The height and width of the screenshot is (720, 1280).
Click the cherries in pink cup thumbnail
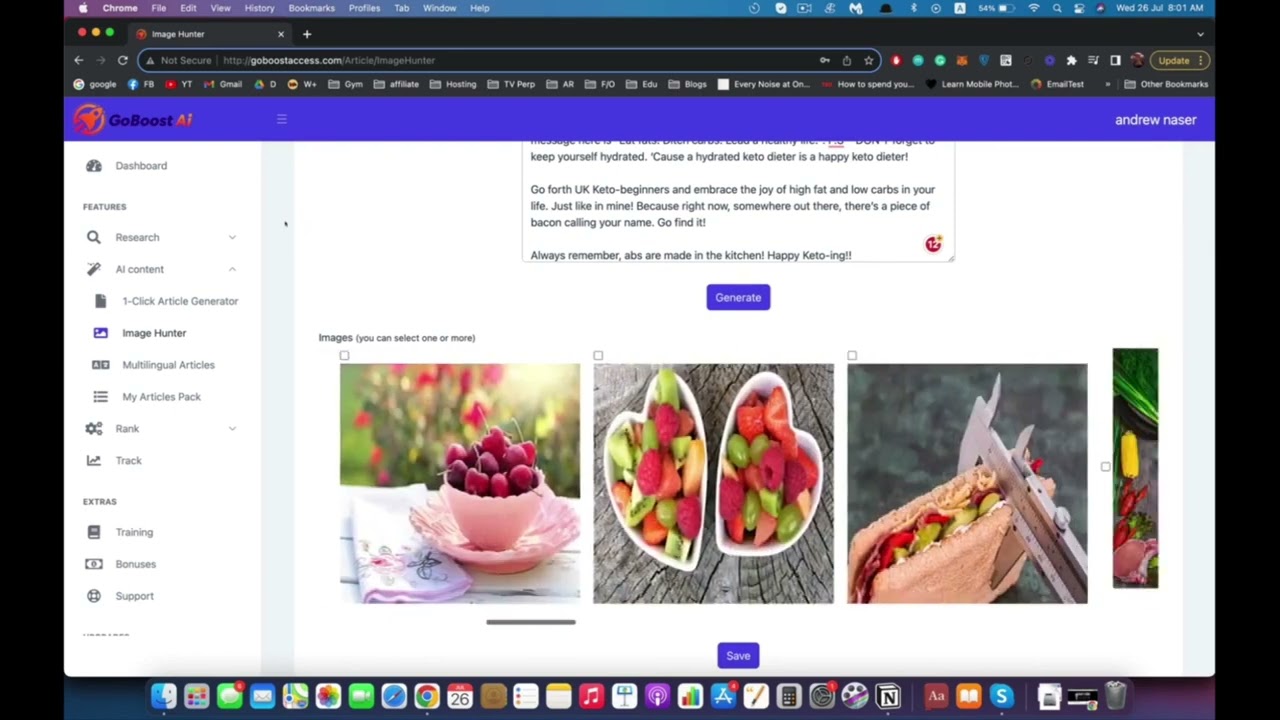(x=460, y=484)
